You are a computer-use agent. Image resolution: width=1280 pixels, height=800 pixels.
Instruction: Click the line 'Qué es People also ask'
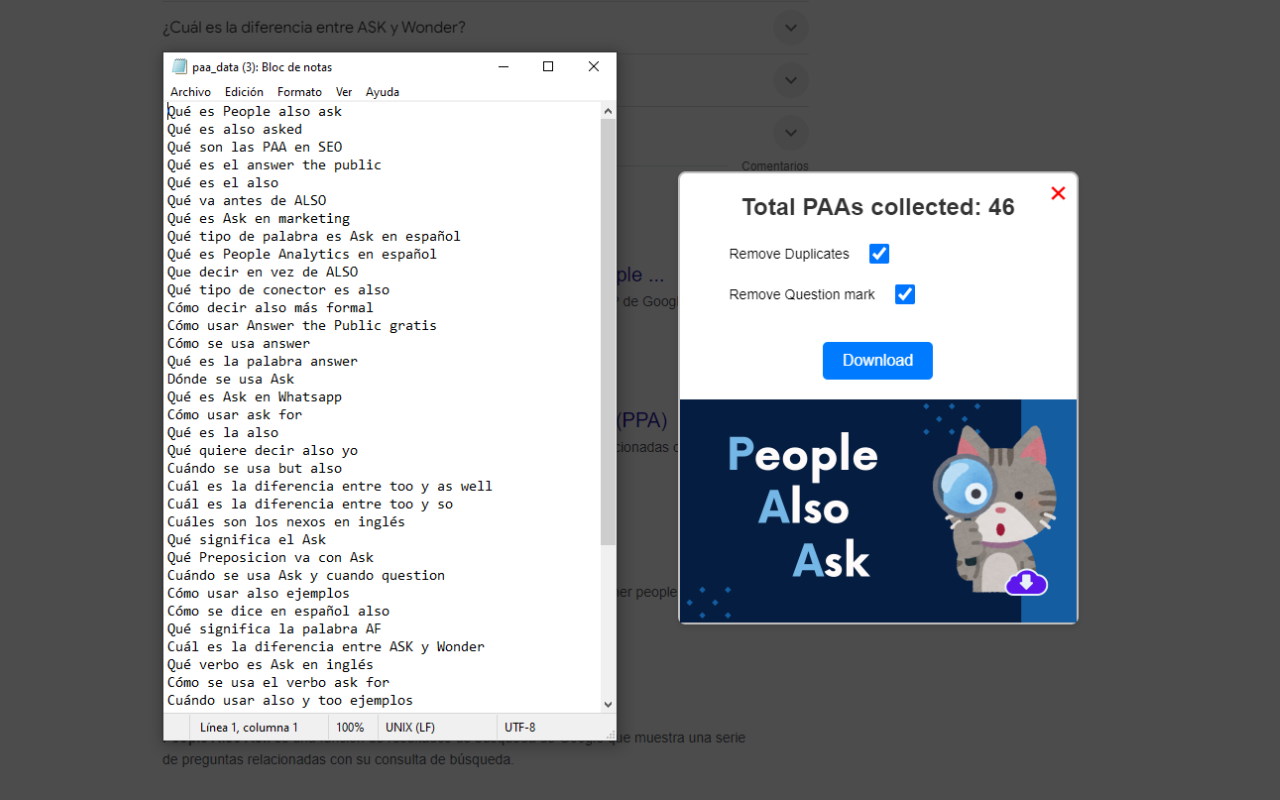[x=255, y=111]
